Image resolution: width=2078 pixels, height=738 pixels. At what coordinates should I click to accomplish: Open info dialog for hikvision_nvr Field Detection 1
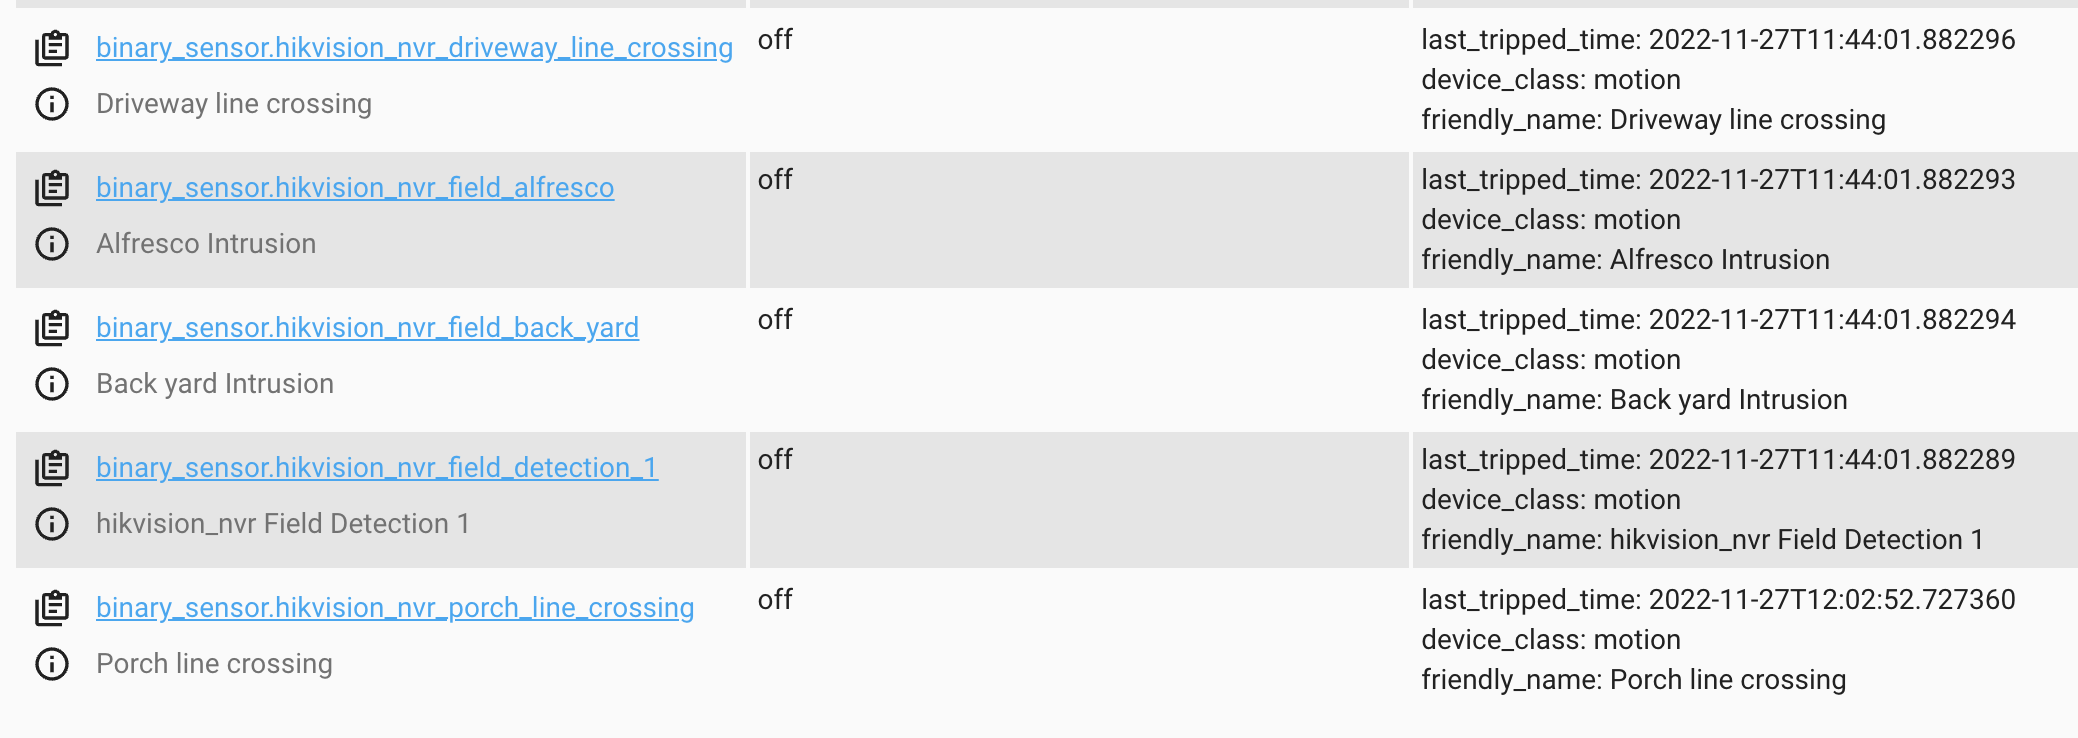51,523
